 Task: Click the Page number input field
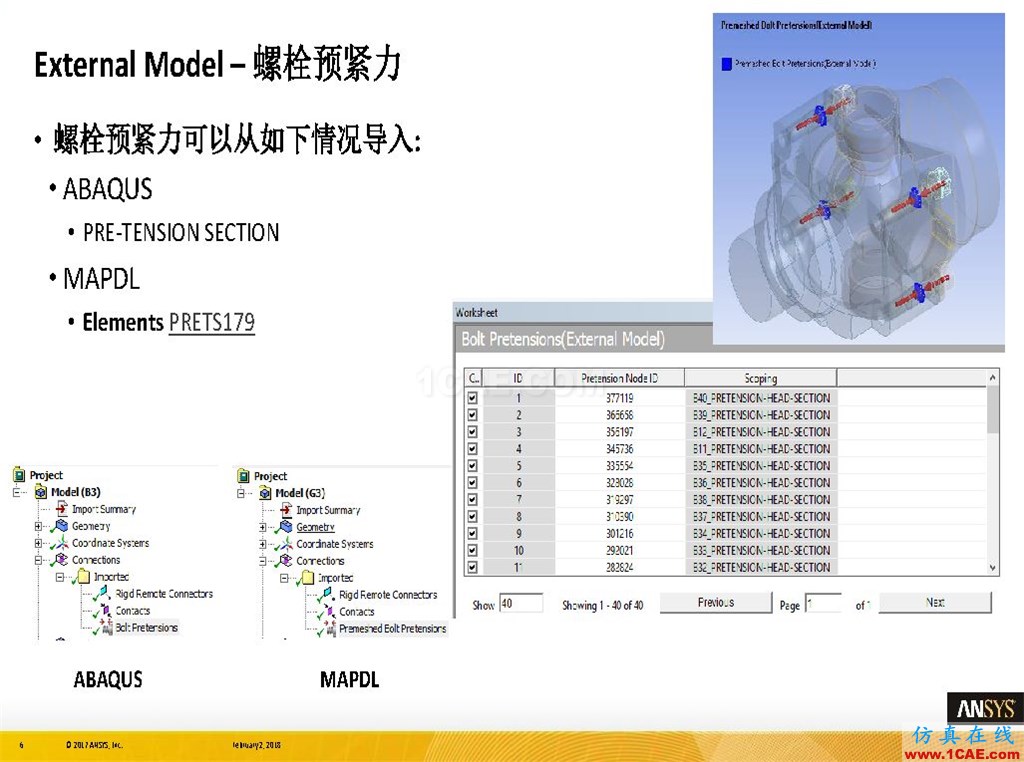pyautogui.click(x=824, y=603)
